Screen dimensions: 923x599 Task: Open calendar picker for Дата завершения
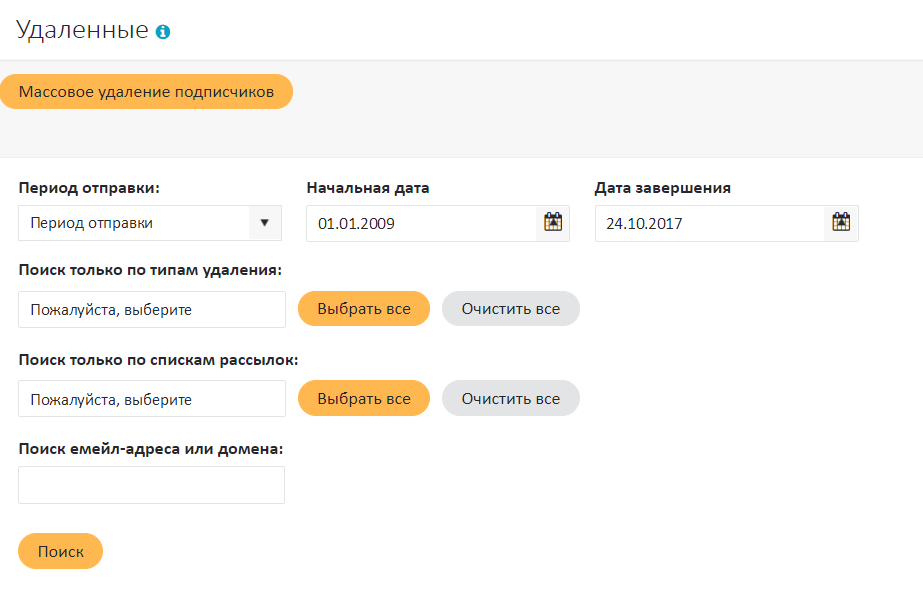[841, 223]
